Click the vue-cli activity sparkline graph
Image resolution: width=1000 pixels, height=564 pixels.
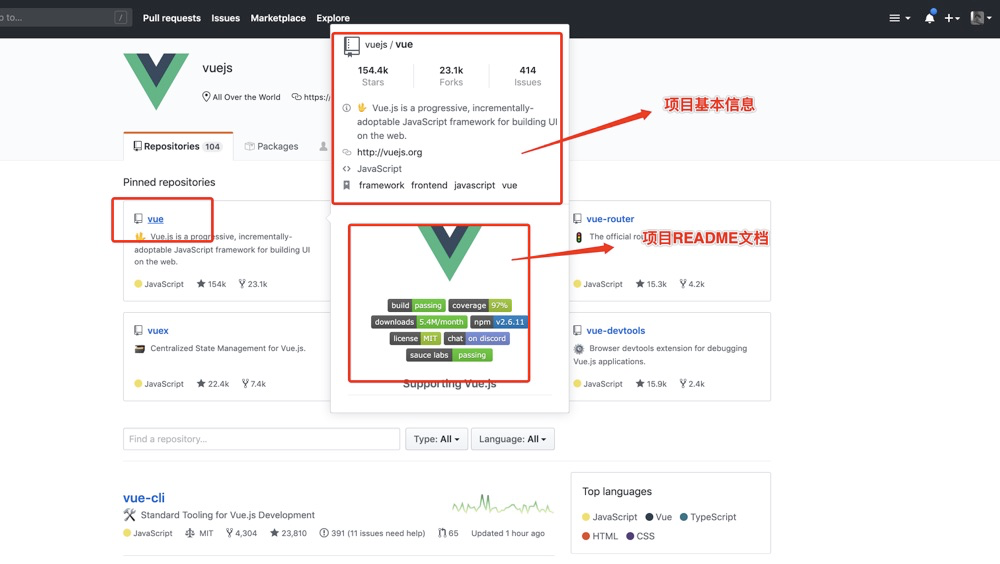pyautogui.click(x=503, y=505)
